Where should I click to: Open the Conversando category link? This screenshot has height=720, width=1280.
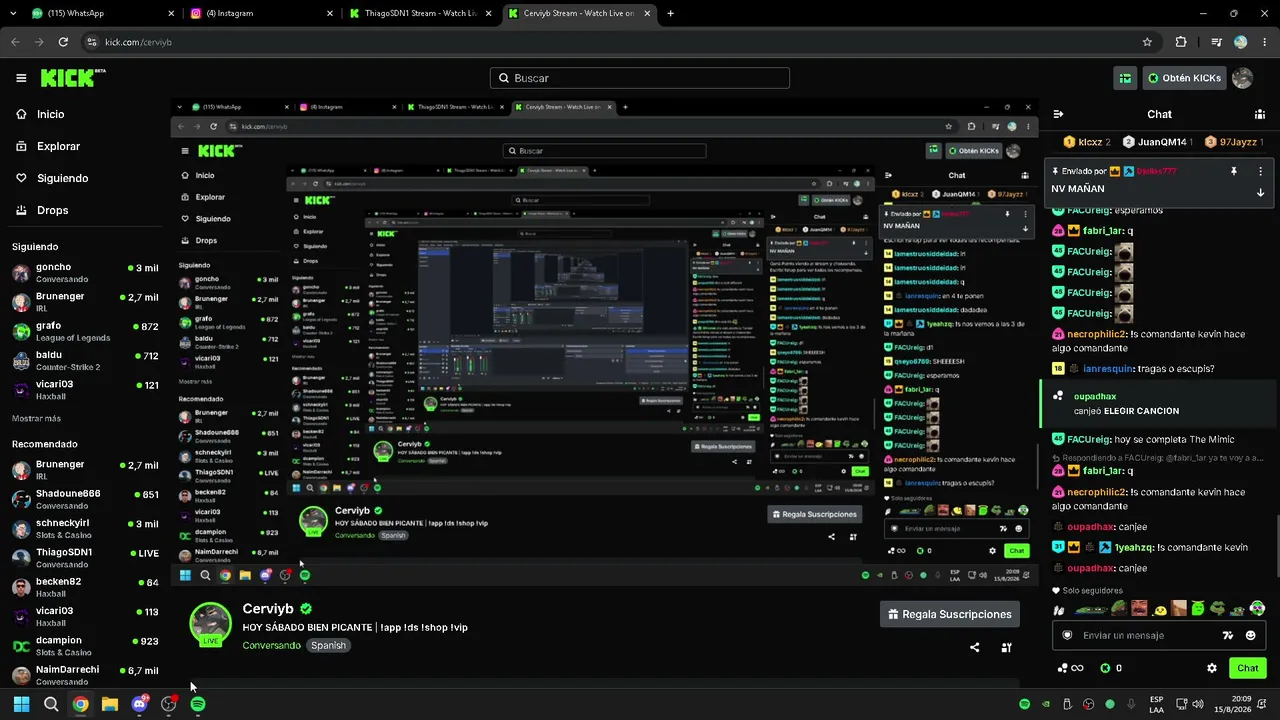click(272, 646)
